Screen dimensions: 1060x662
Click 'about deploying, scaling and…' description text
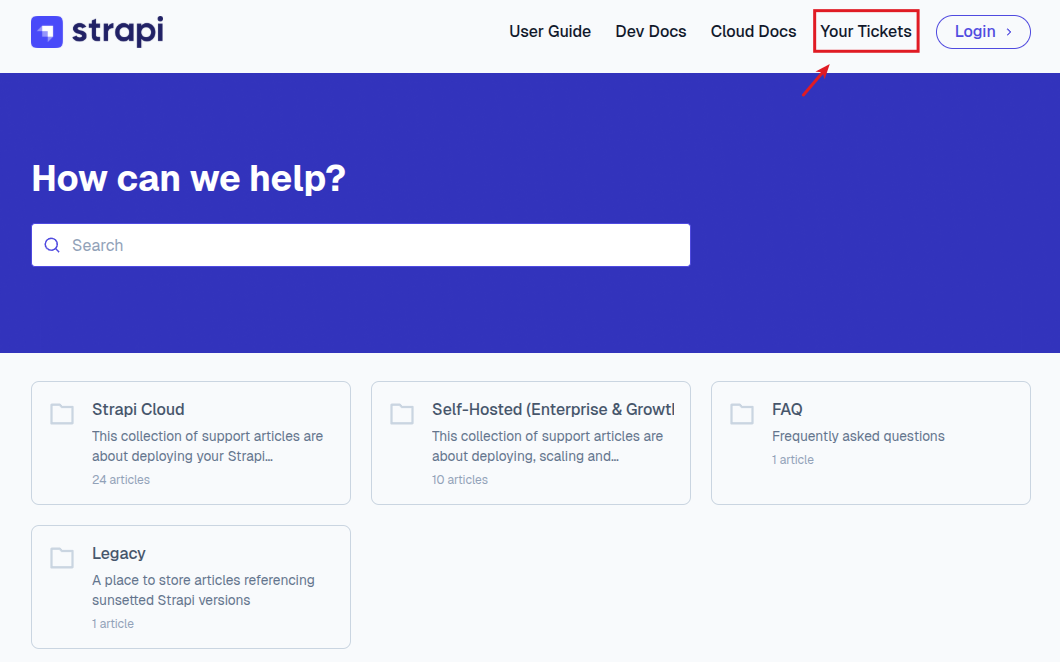pos(525,456)
